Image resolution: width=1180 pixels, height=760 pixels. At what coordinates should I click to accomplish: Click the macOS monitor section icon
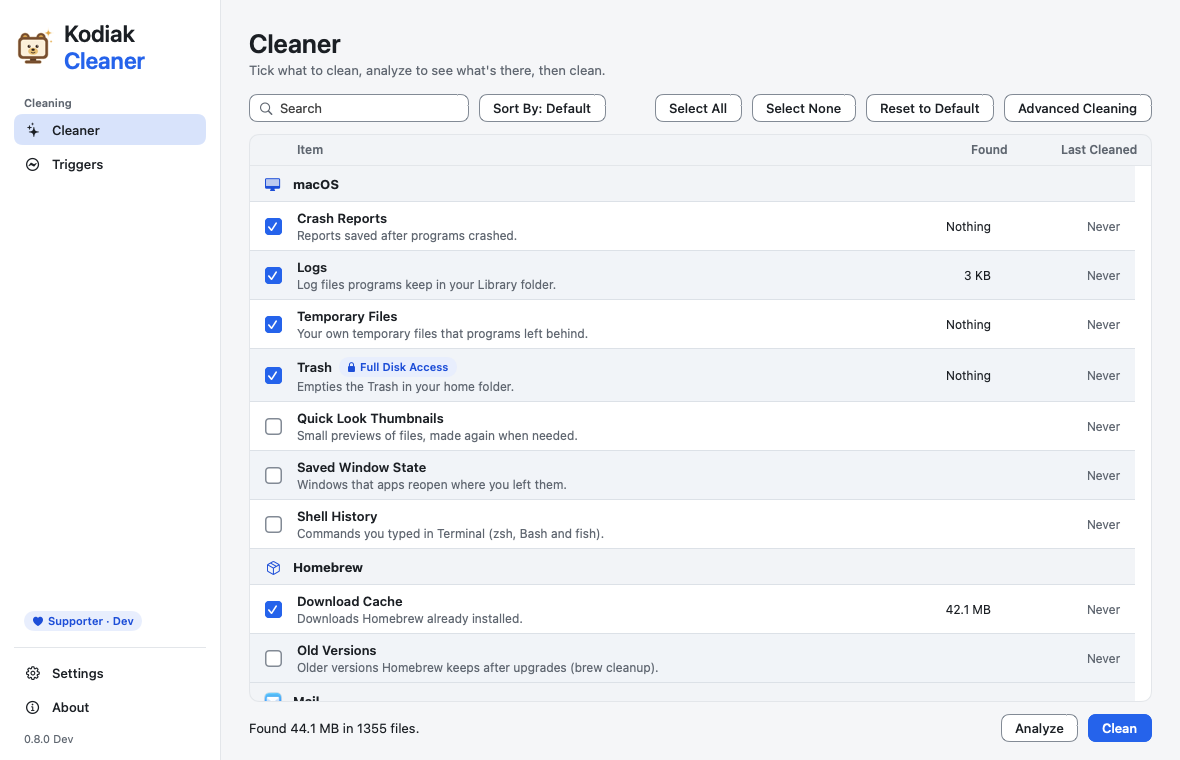[x=272, y=184]
